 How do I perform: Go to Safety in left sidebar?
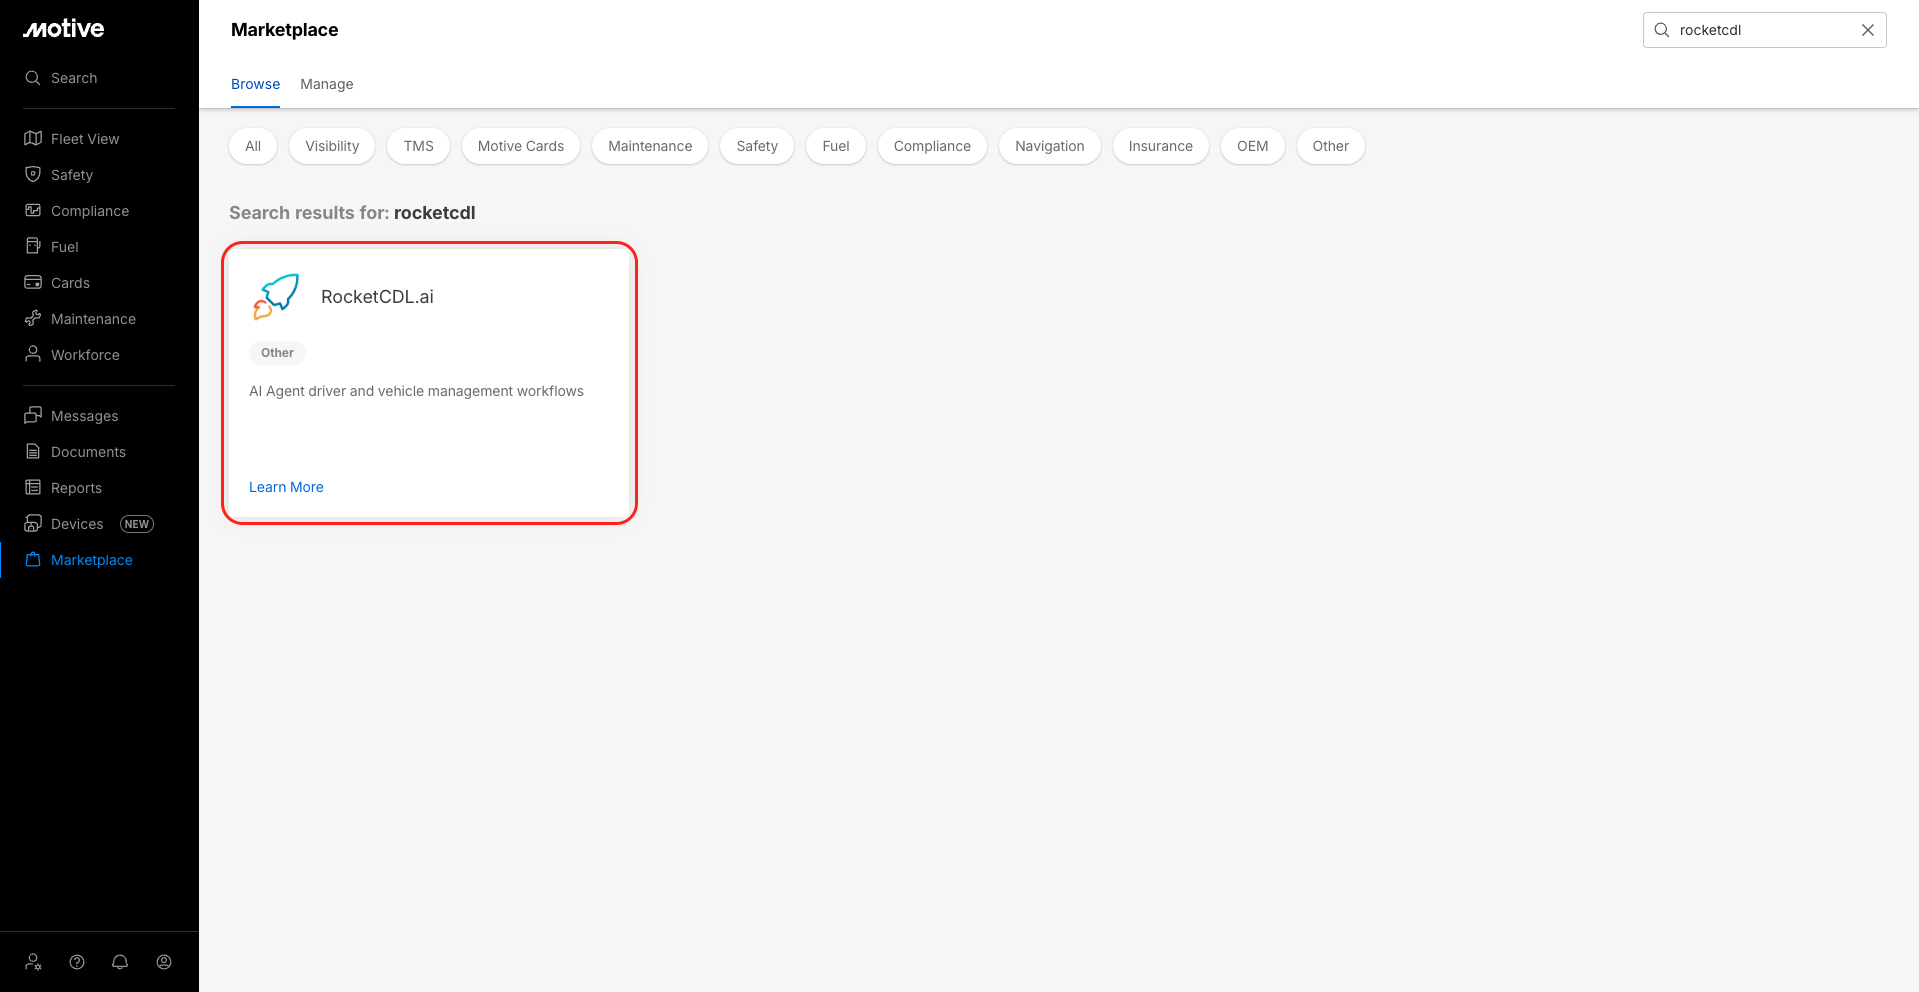coord(59,175)
